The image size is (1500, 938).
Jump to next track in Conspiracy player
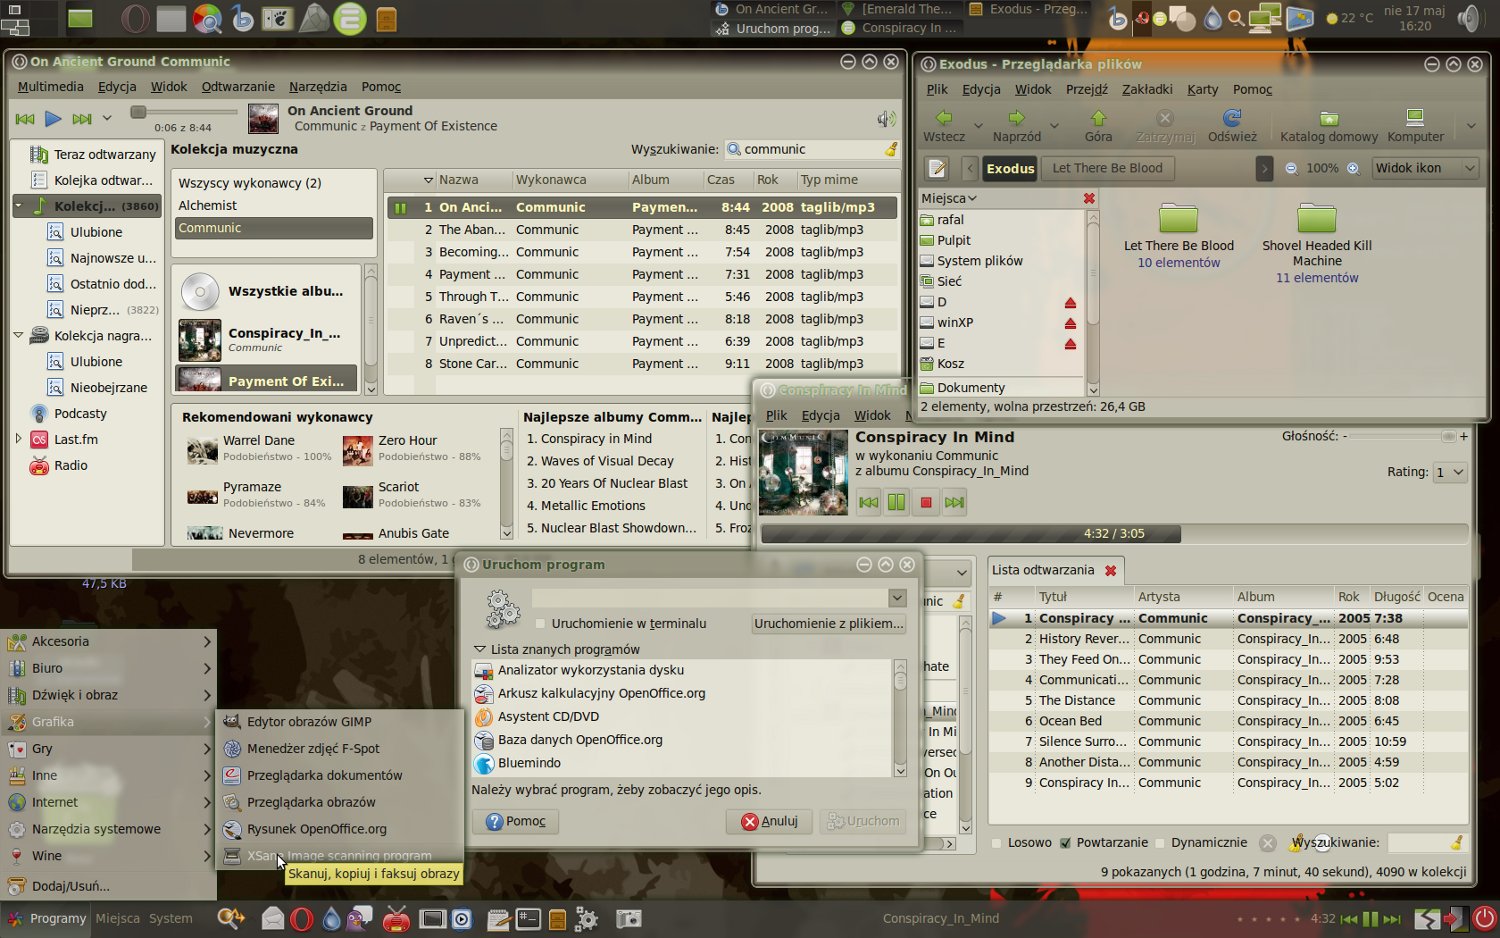955,502
